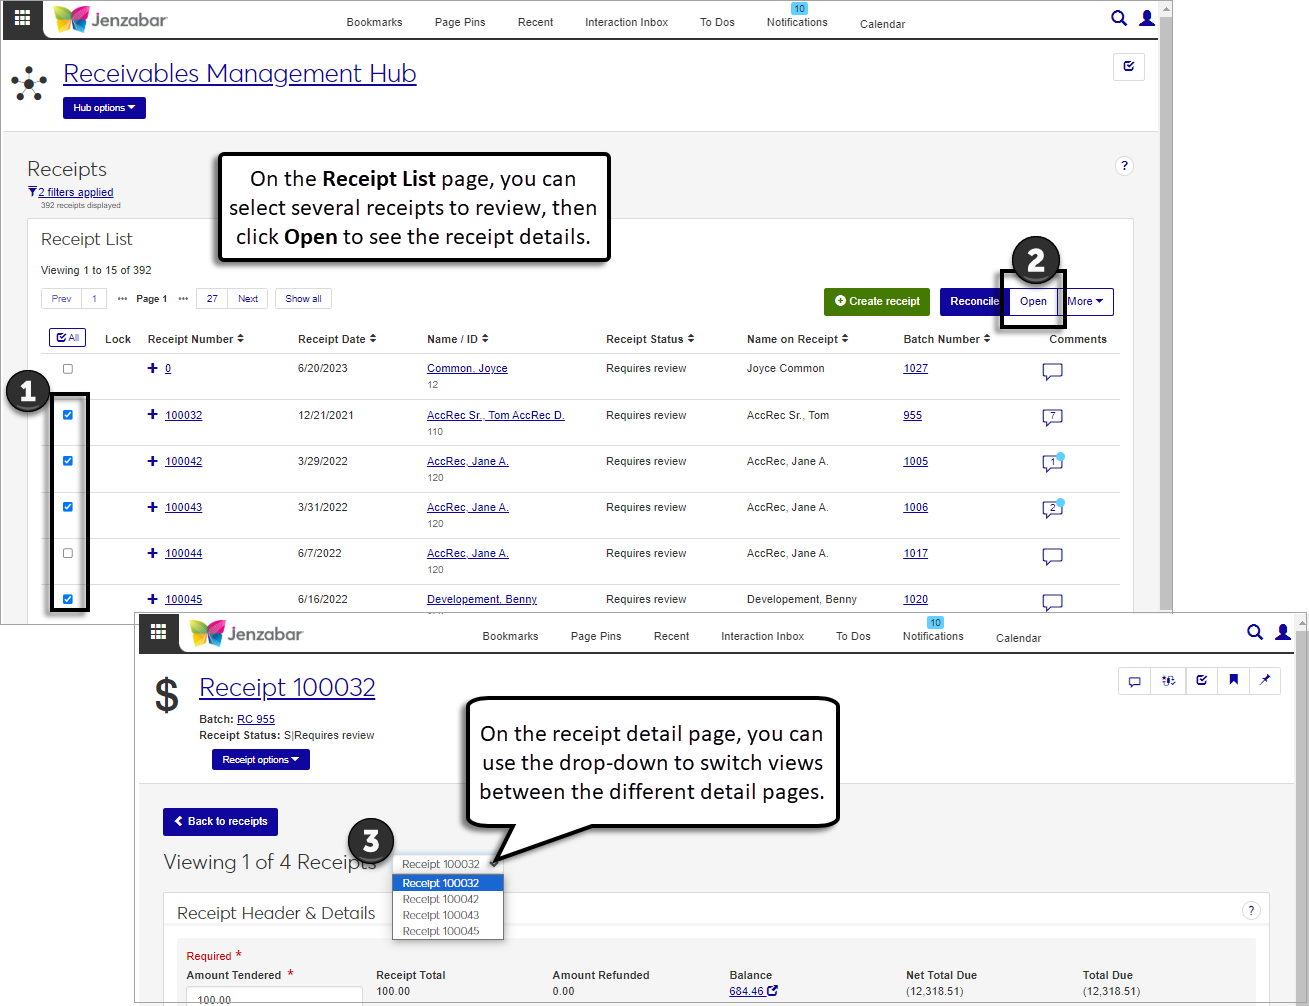Jump to page 27 of the receipt list
Image resolution: width=1309 pixels, height=1006 pixels.
click(x=212, y=299)
